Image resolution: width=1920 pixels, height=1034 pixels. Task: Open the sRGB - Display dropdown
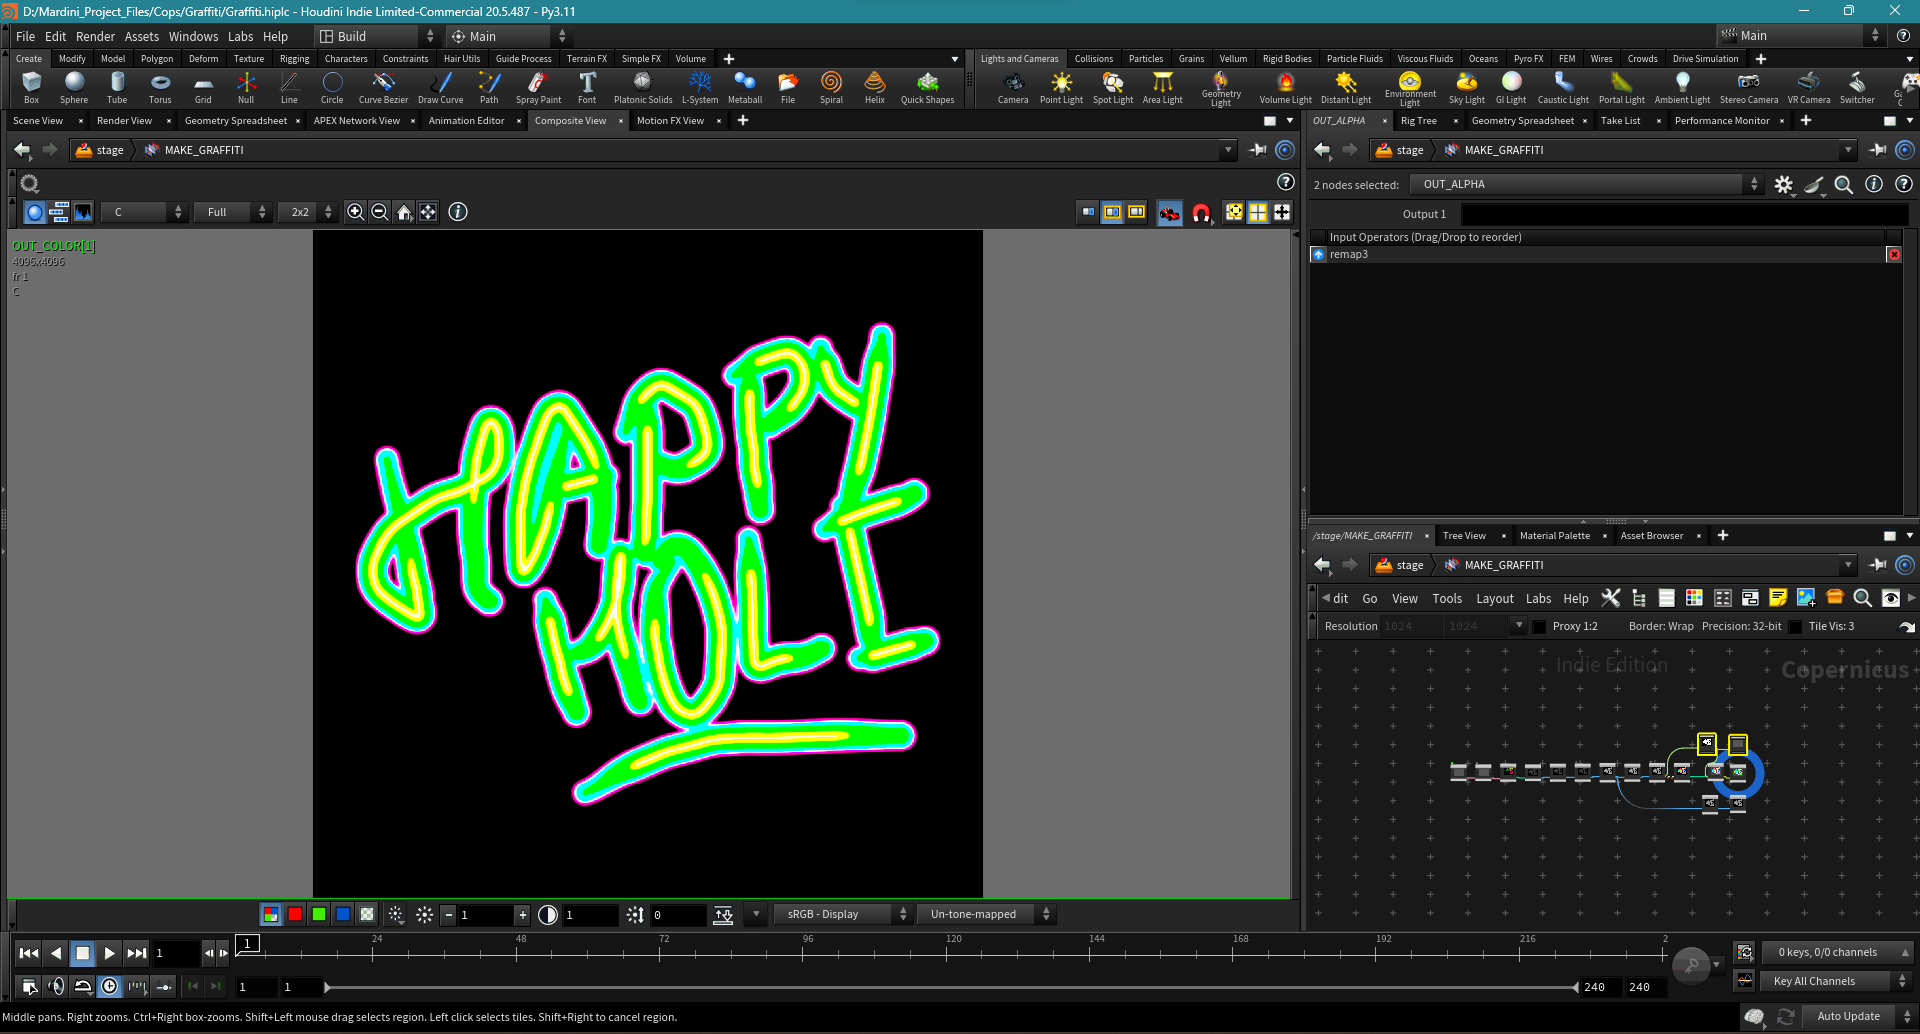[842, 914]
